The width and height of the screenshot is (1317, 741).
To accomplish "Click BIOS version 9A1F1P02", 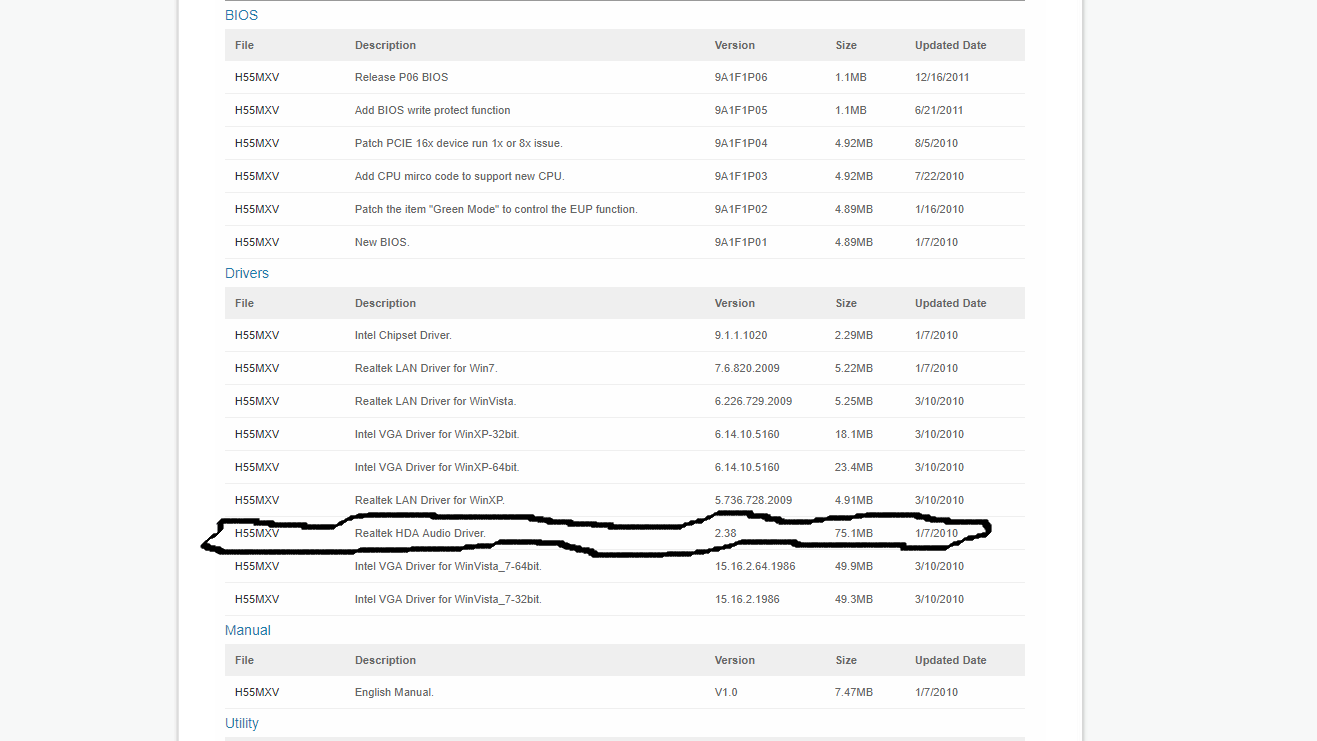I will pos(741,209).
